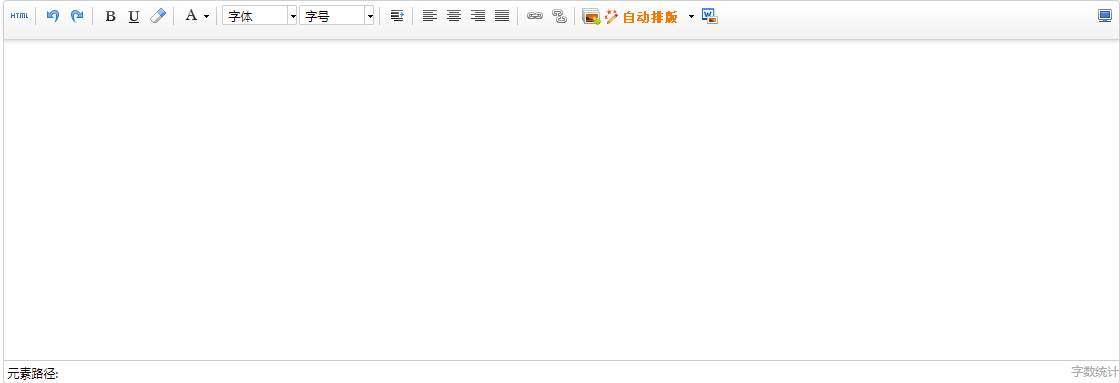Clear formatting with the eraser icon
This screenshot has width=1120, height=383.
point(158,16)
